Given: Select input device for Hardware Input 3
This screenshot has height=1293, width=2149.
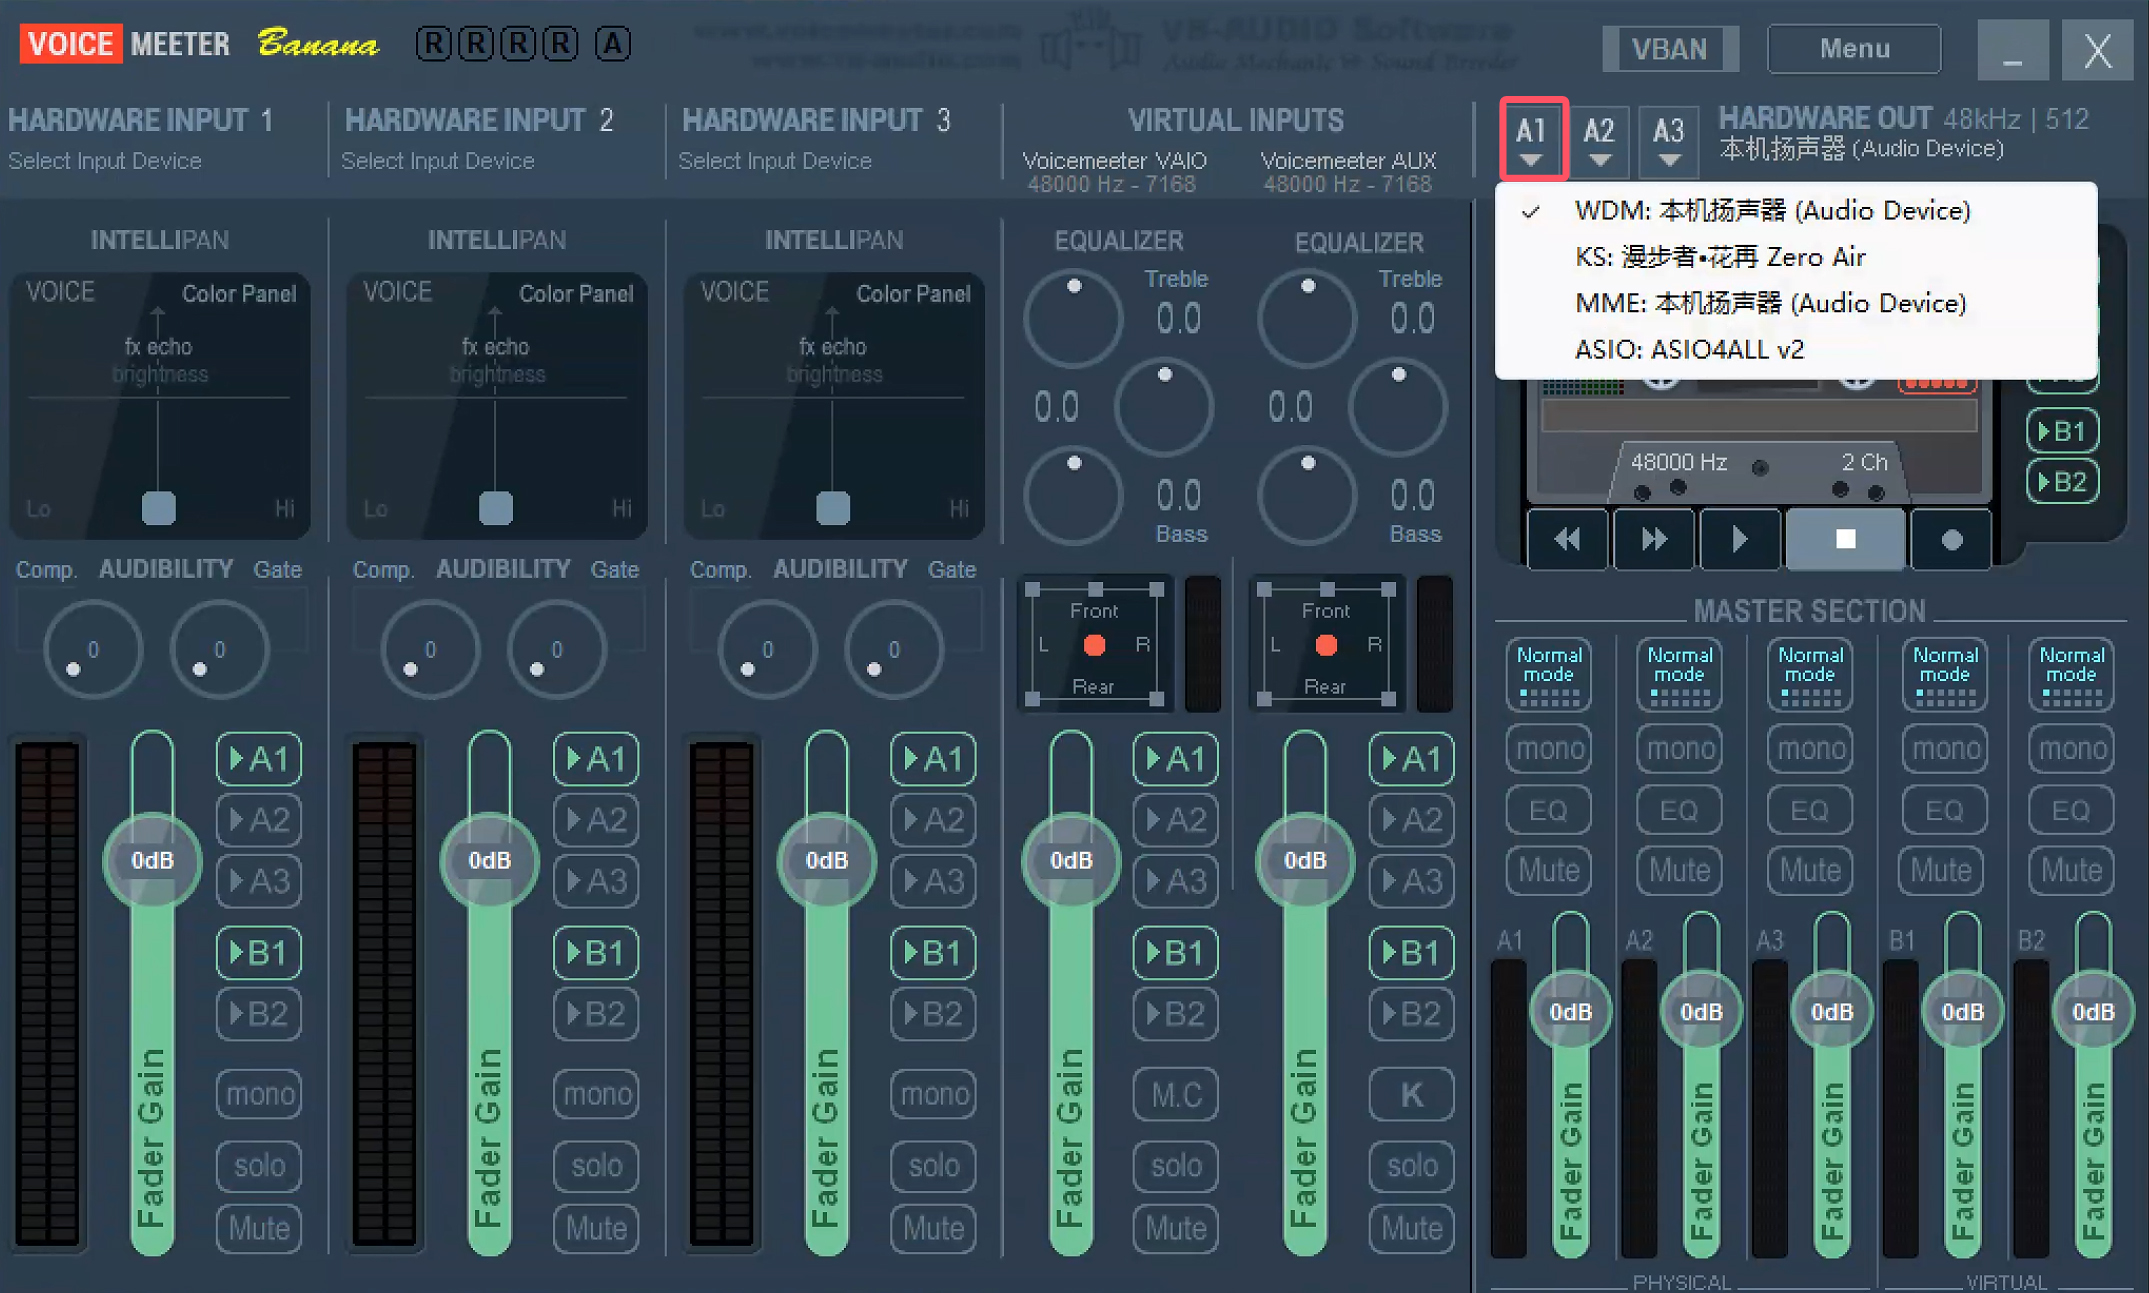Looking at the screenshot, I should tap(775, 161).
